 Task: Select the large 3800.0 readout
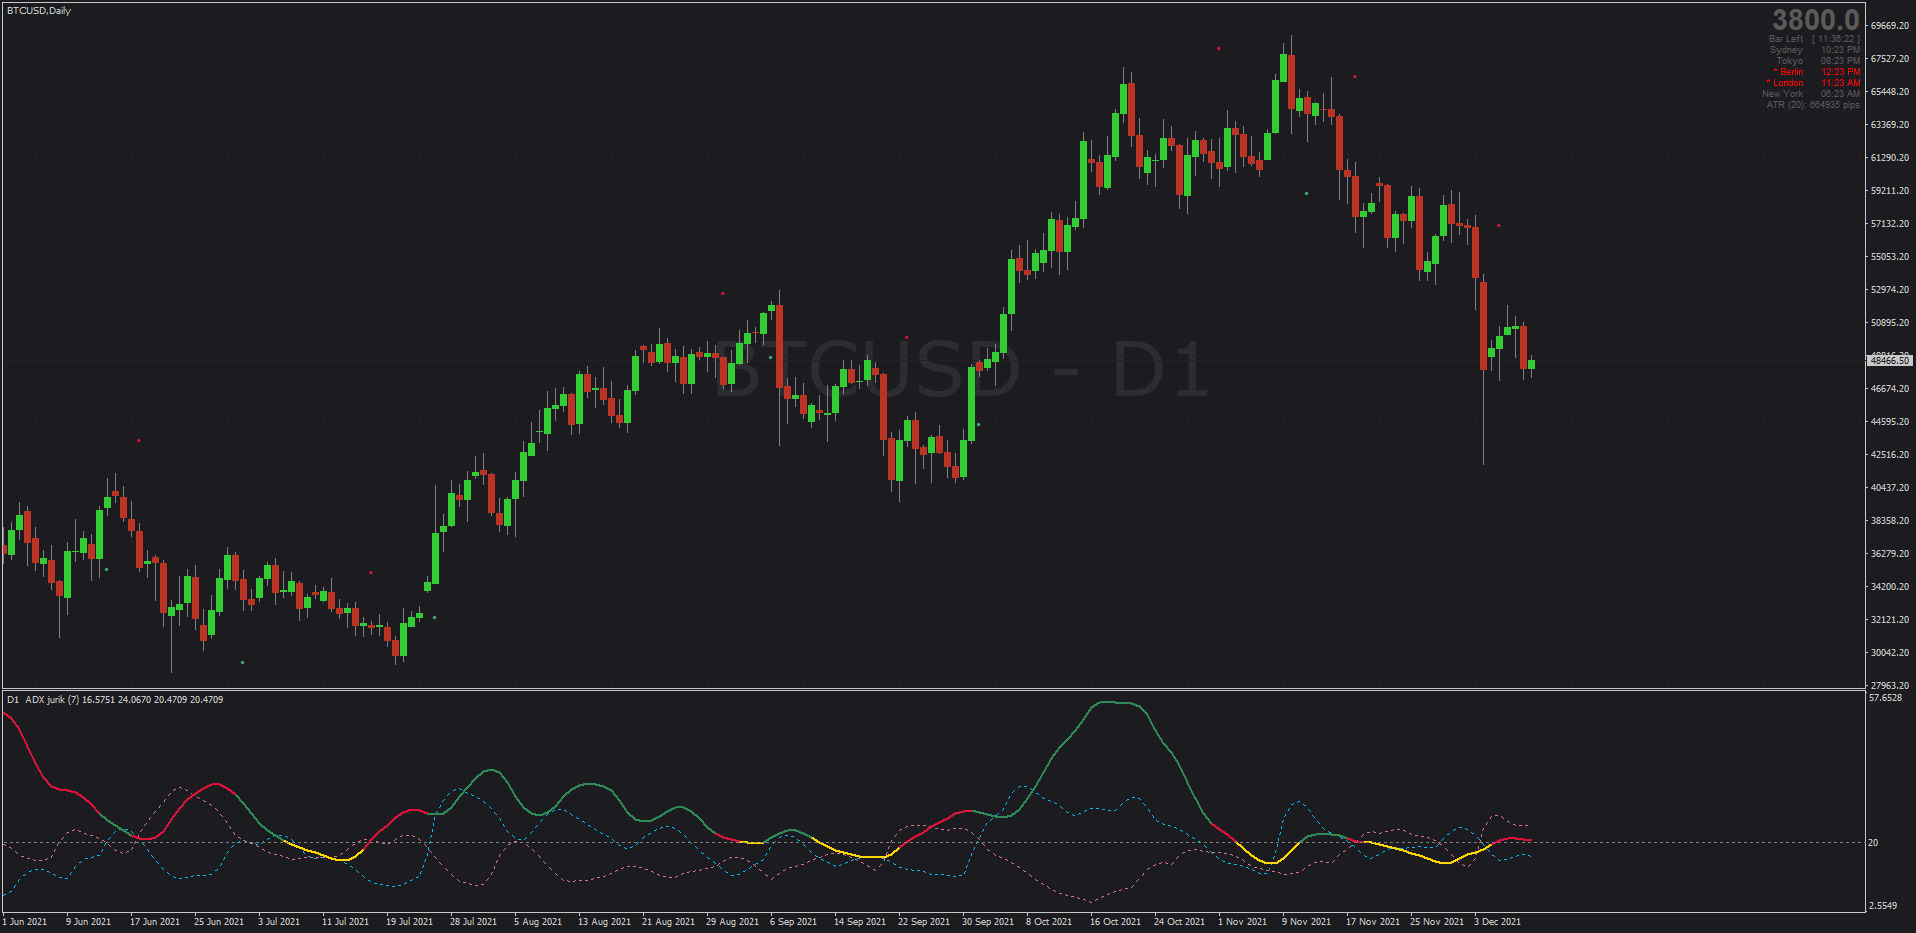1816,20
